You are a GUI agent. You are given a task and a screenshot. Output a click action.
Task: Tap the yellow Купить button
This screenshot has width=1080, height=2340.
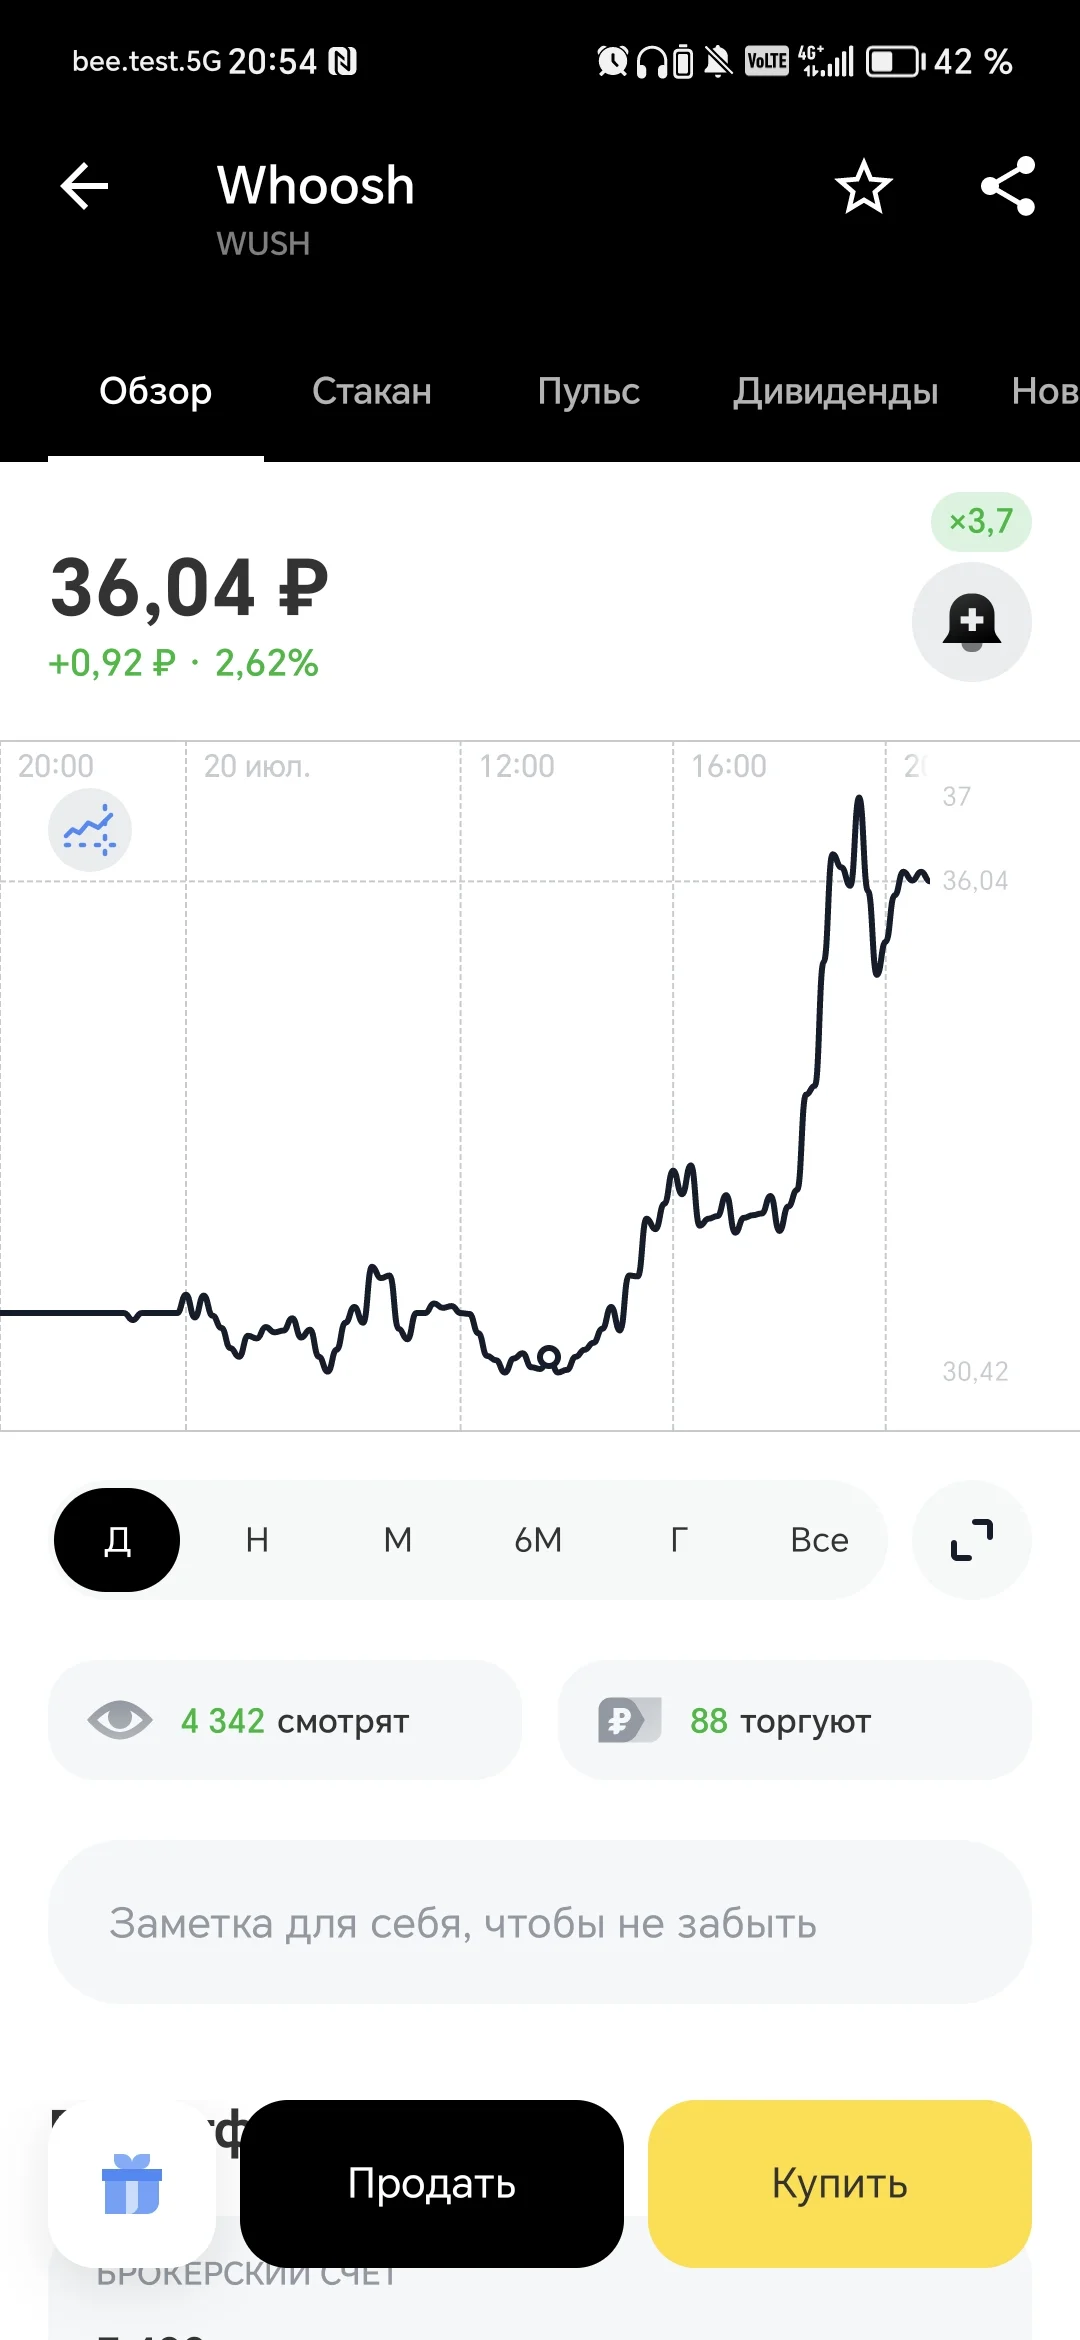click(840, 2183)
